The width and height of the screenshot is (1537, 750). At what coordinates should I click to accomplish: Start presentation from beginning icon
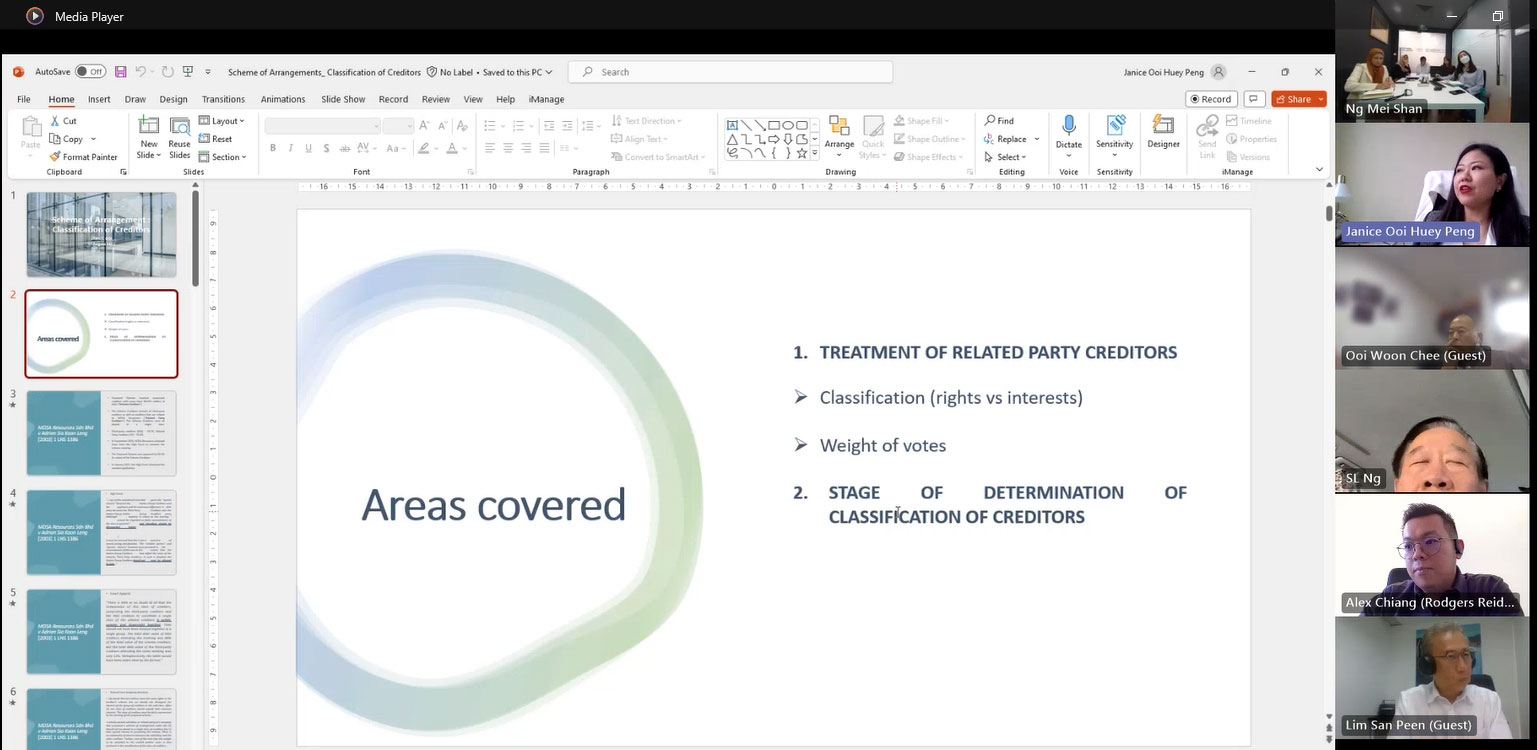point(187,72)
